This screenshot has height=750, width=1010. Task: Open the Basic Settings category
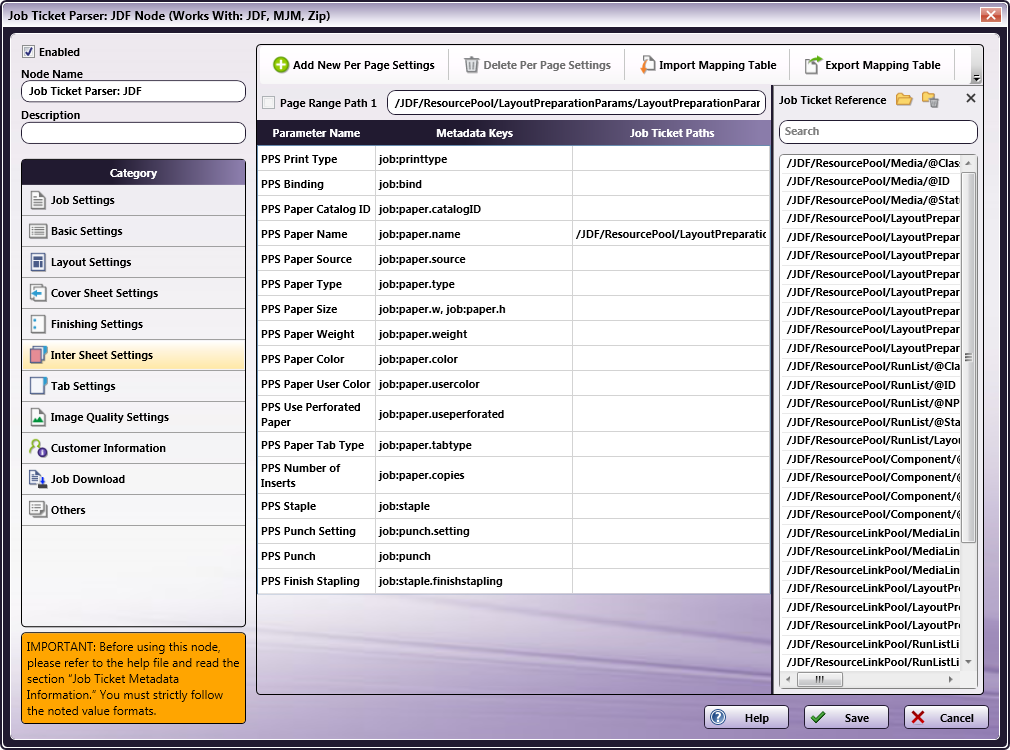point(133,231)
